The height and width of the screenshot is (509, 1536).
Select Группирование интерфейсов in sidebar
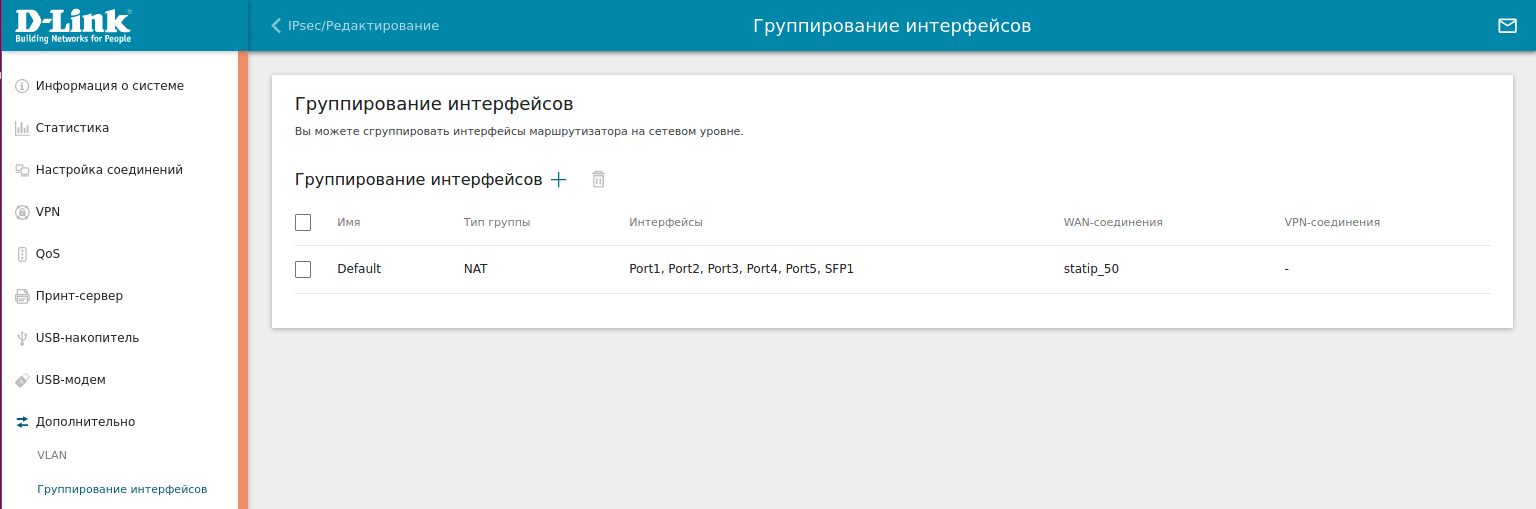(x=122, y=489)
